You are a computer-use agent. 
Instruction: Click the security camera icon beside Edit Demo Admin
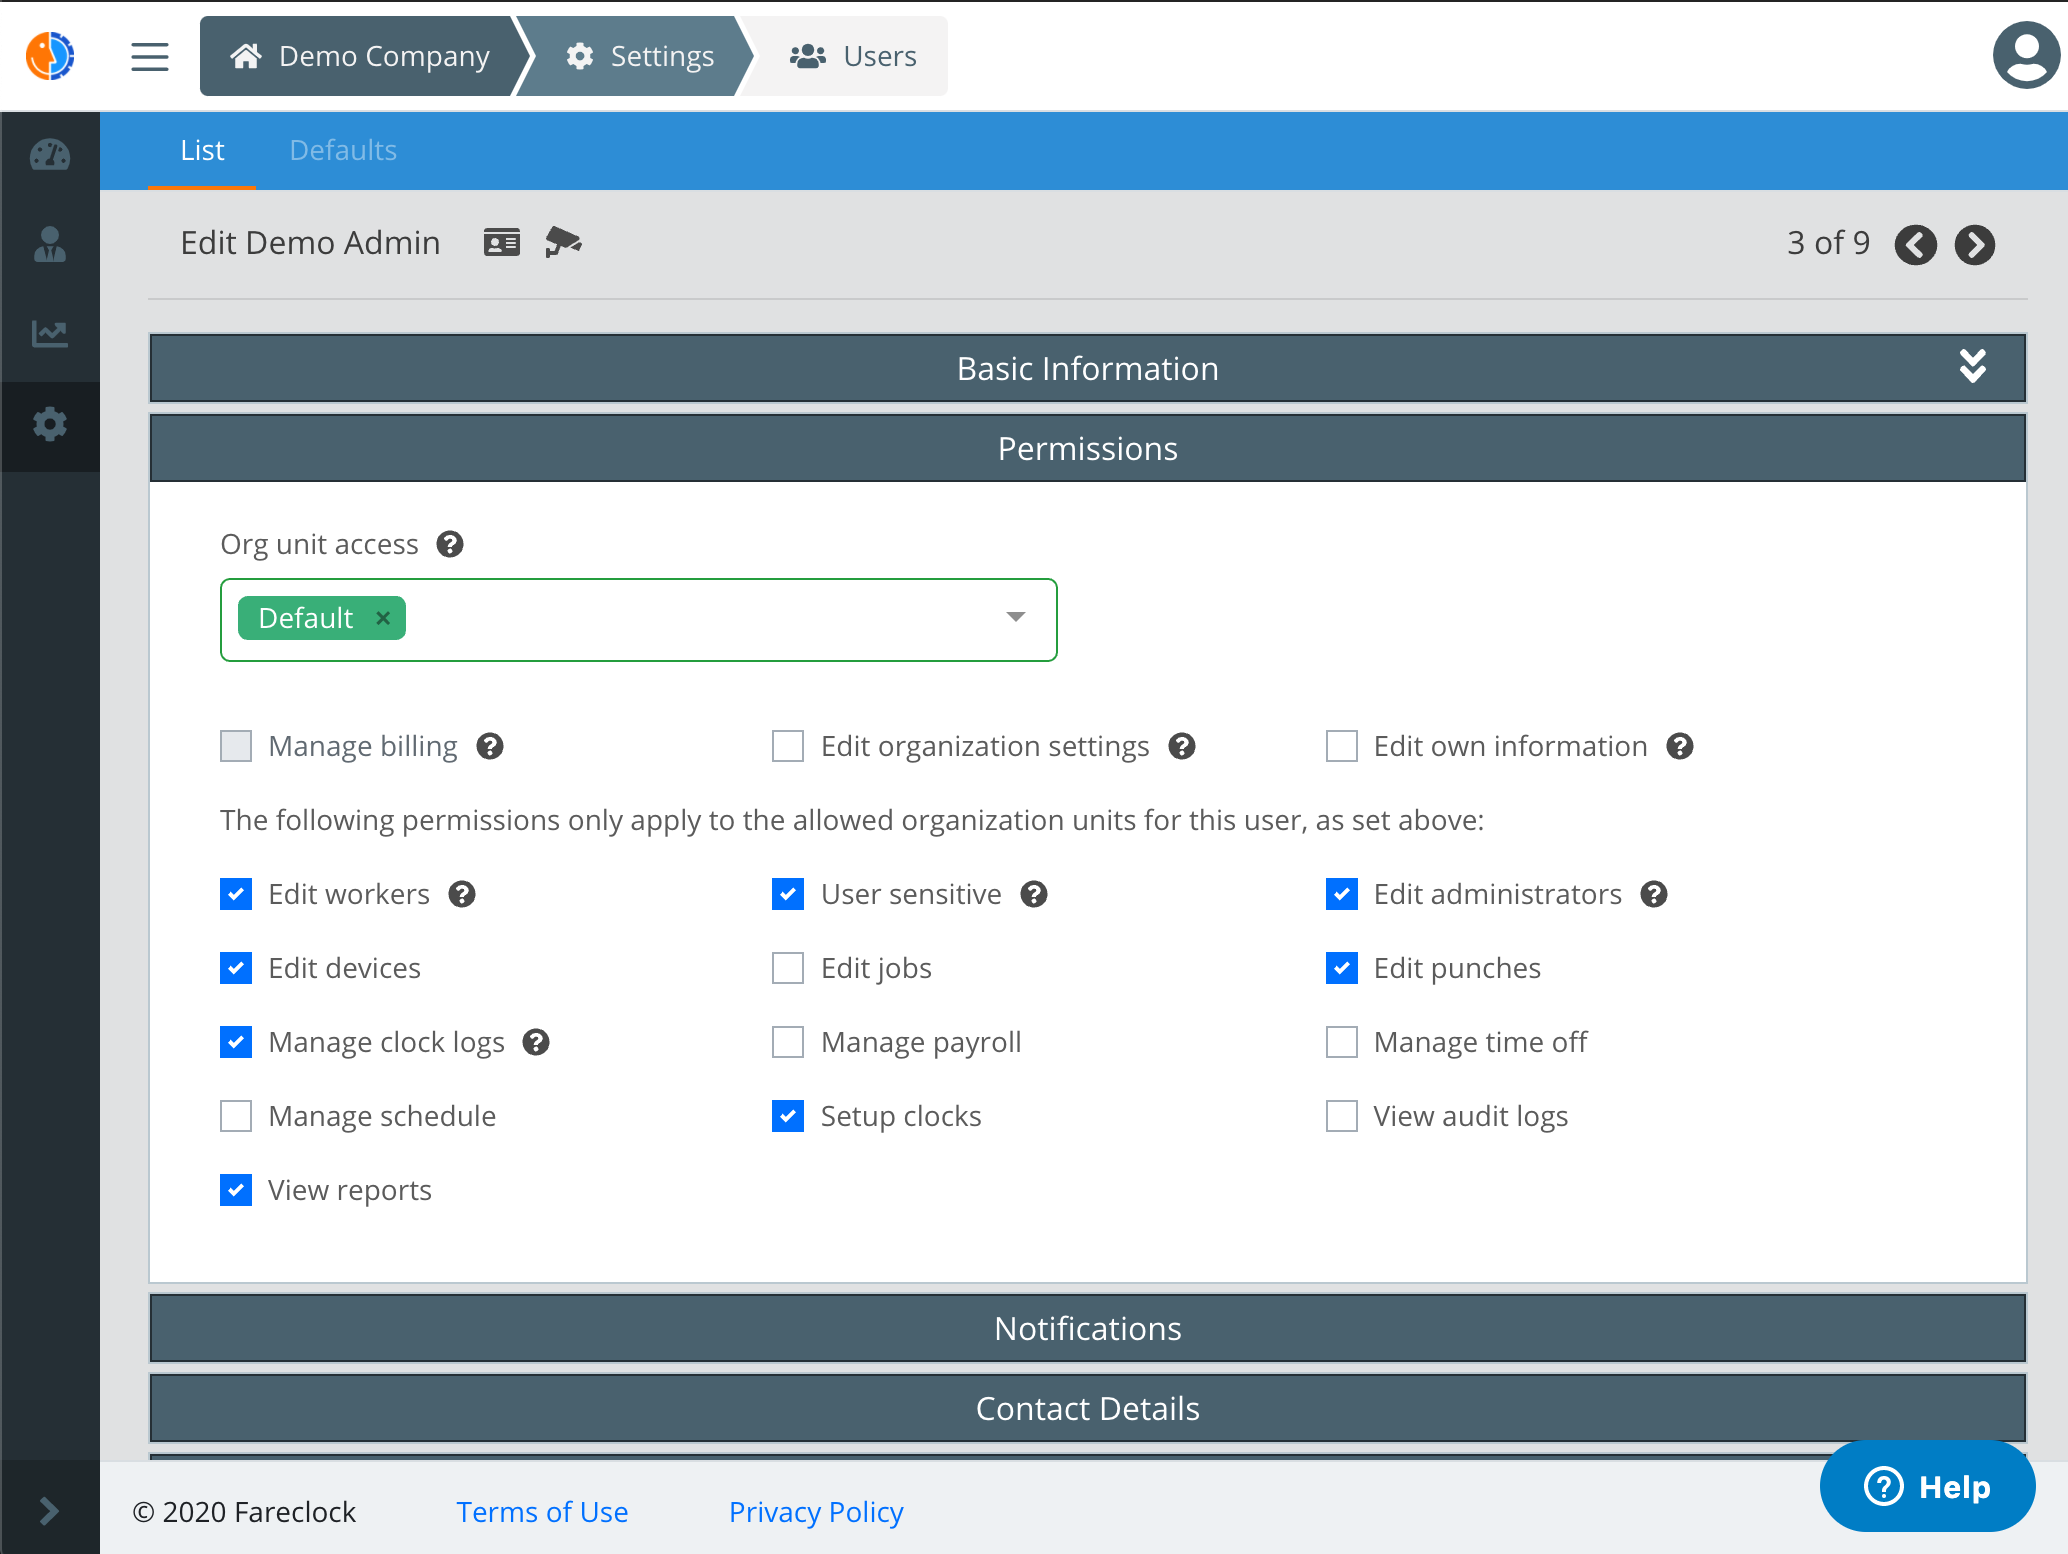tap(563, 243)
